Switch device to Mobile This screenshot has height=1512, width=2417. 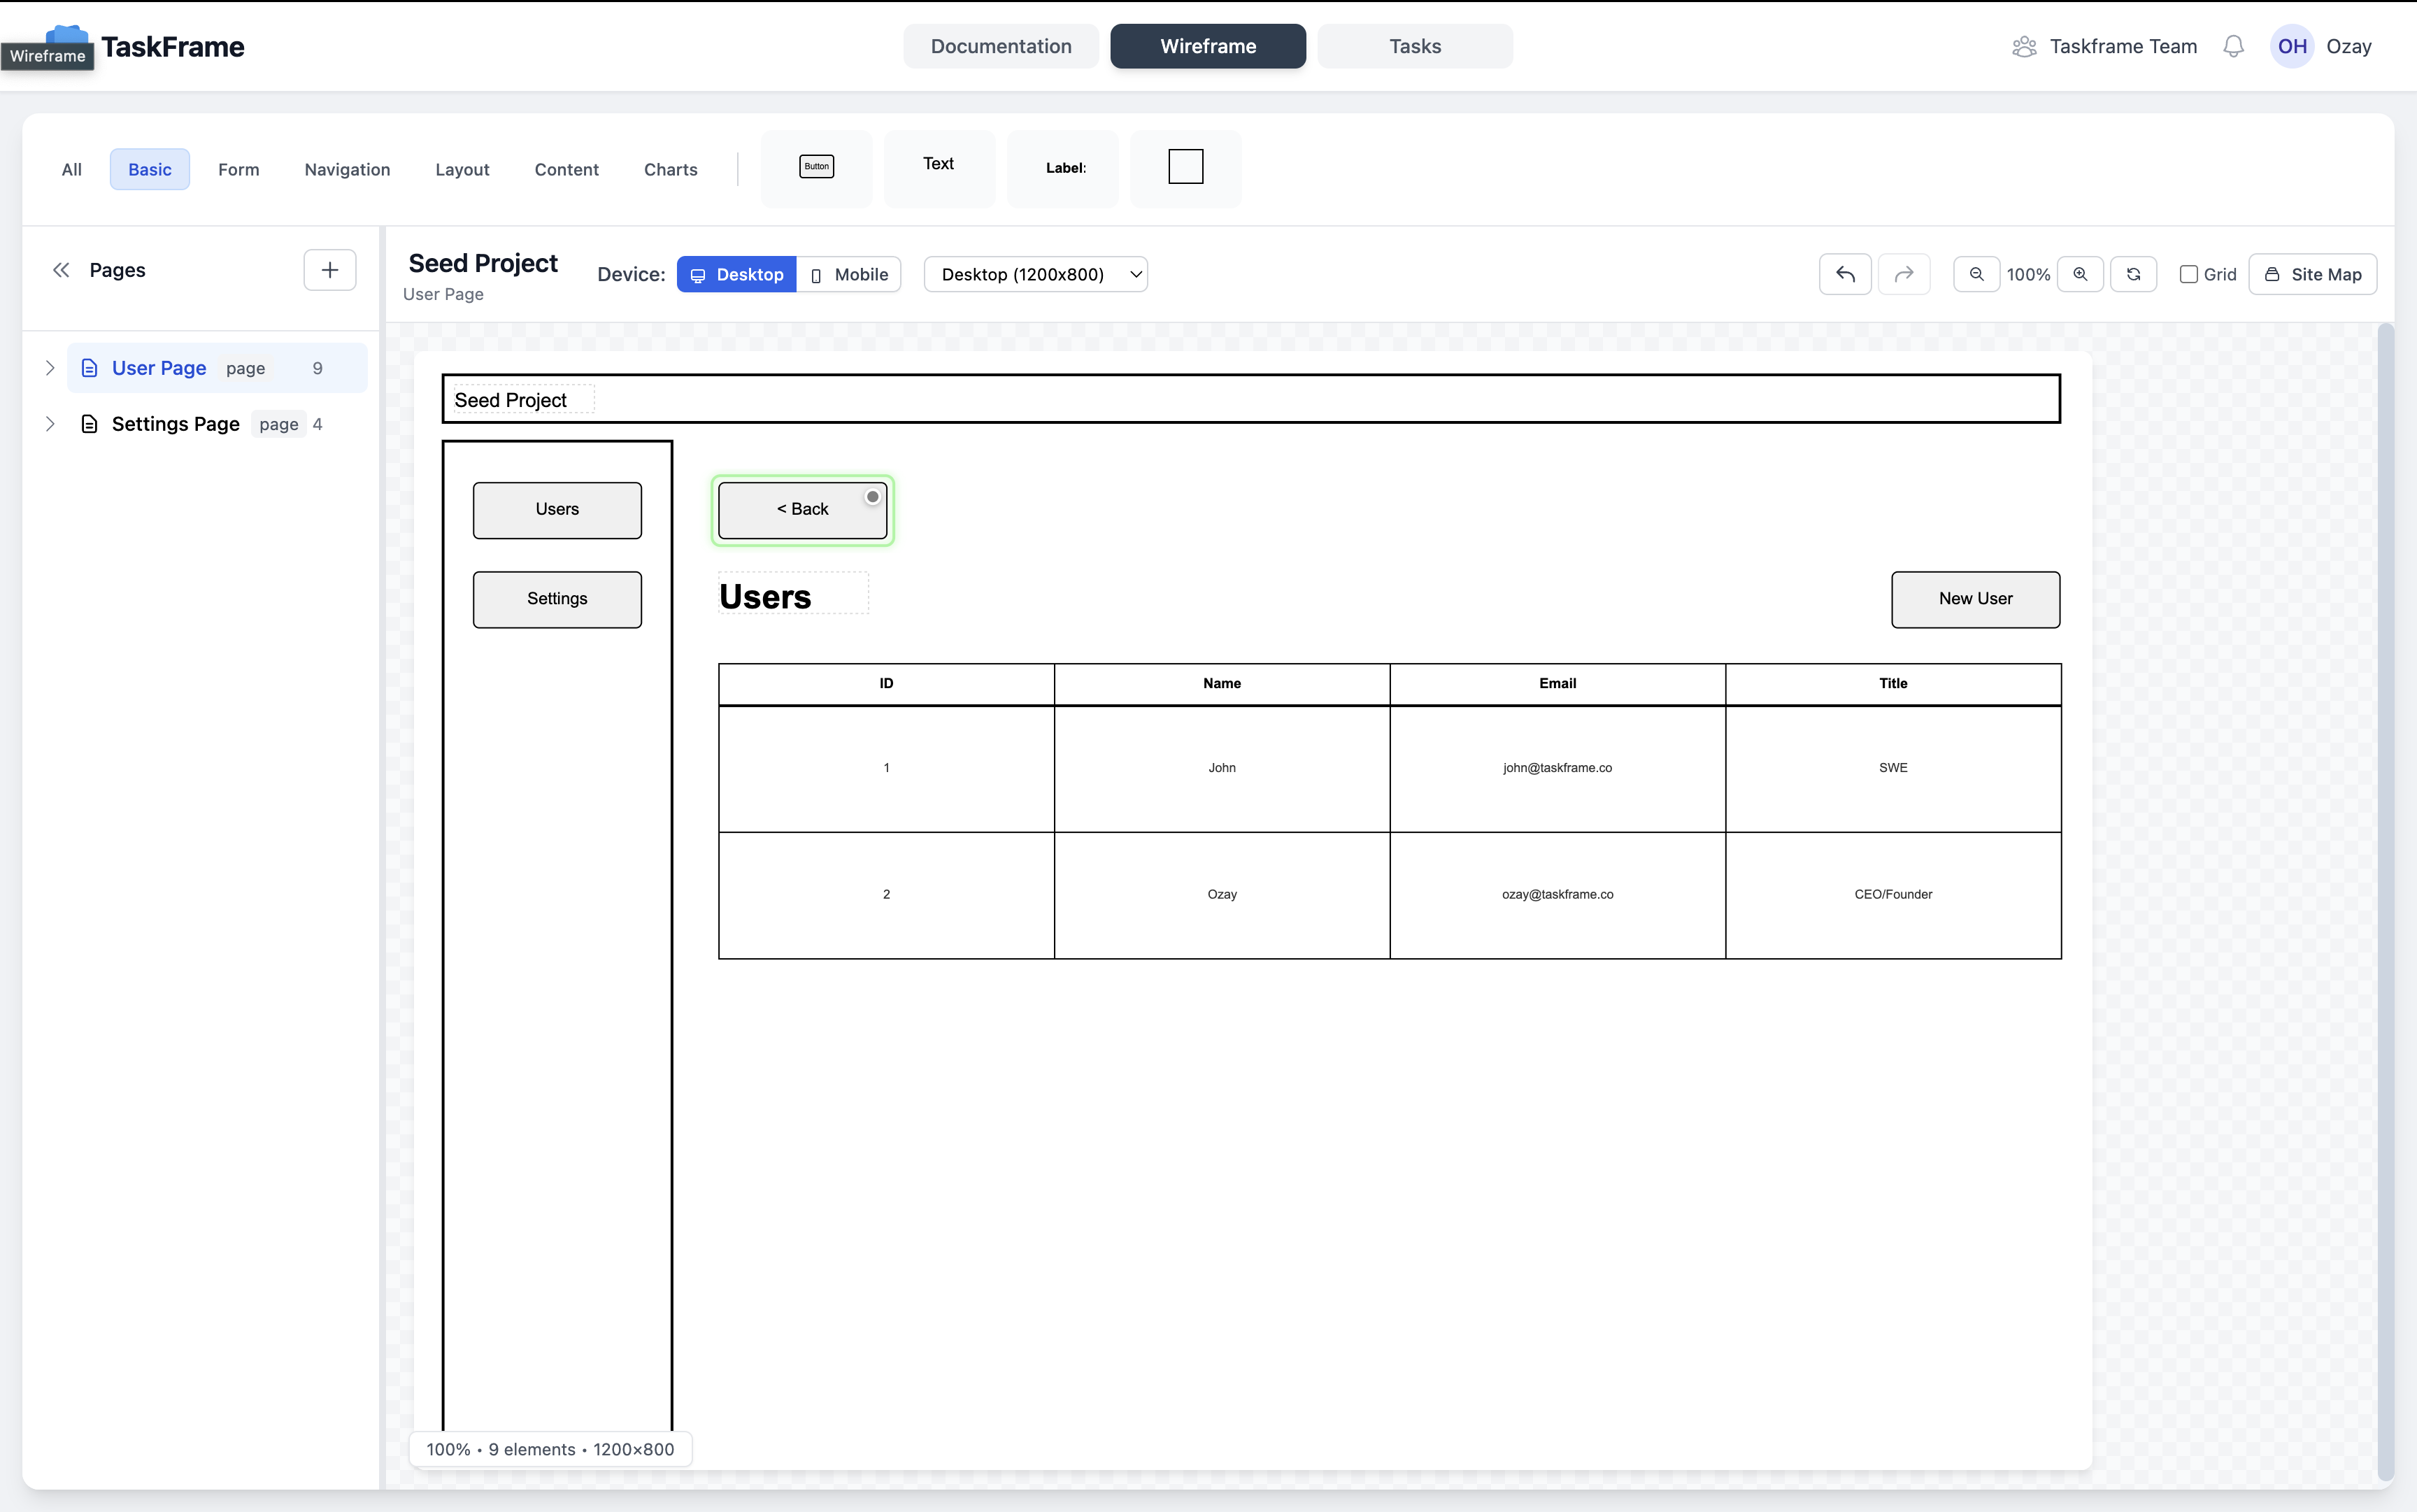tap(849, 274)
